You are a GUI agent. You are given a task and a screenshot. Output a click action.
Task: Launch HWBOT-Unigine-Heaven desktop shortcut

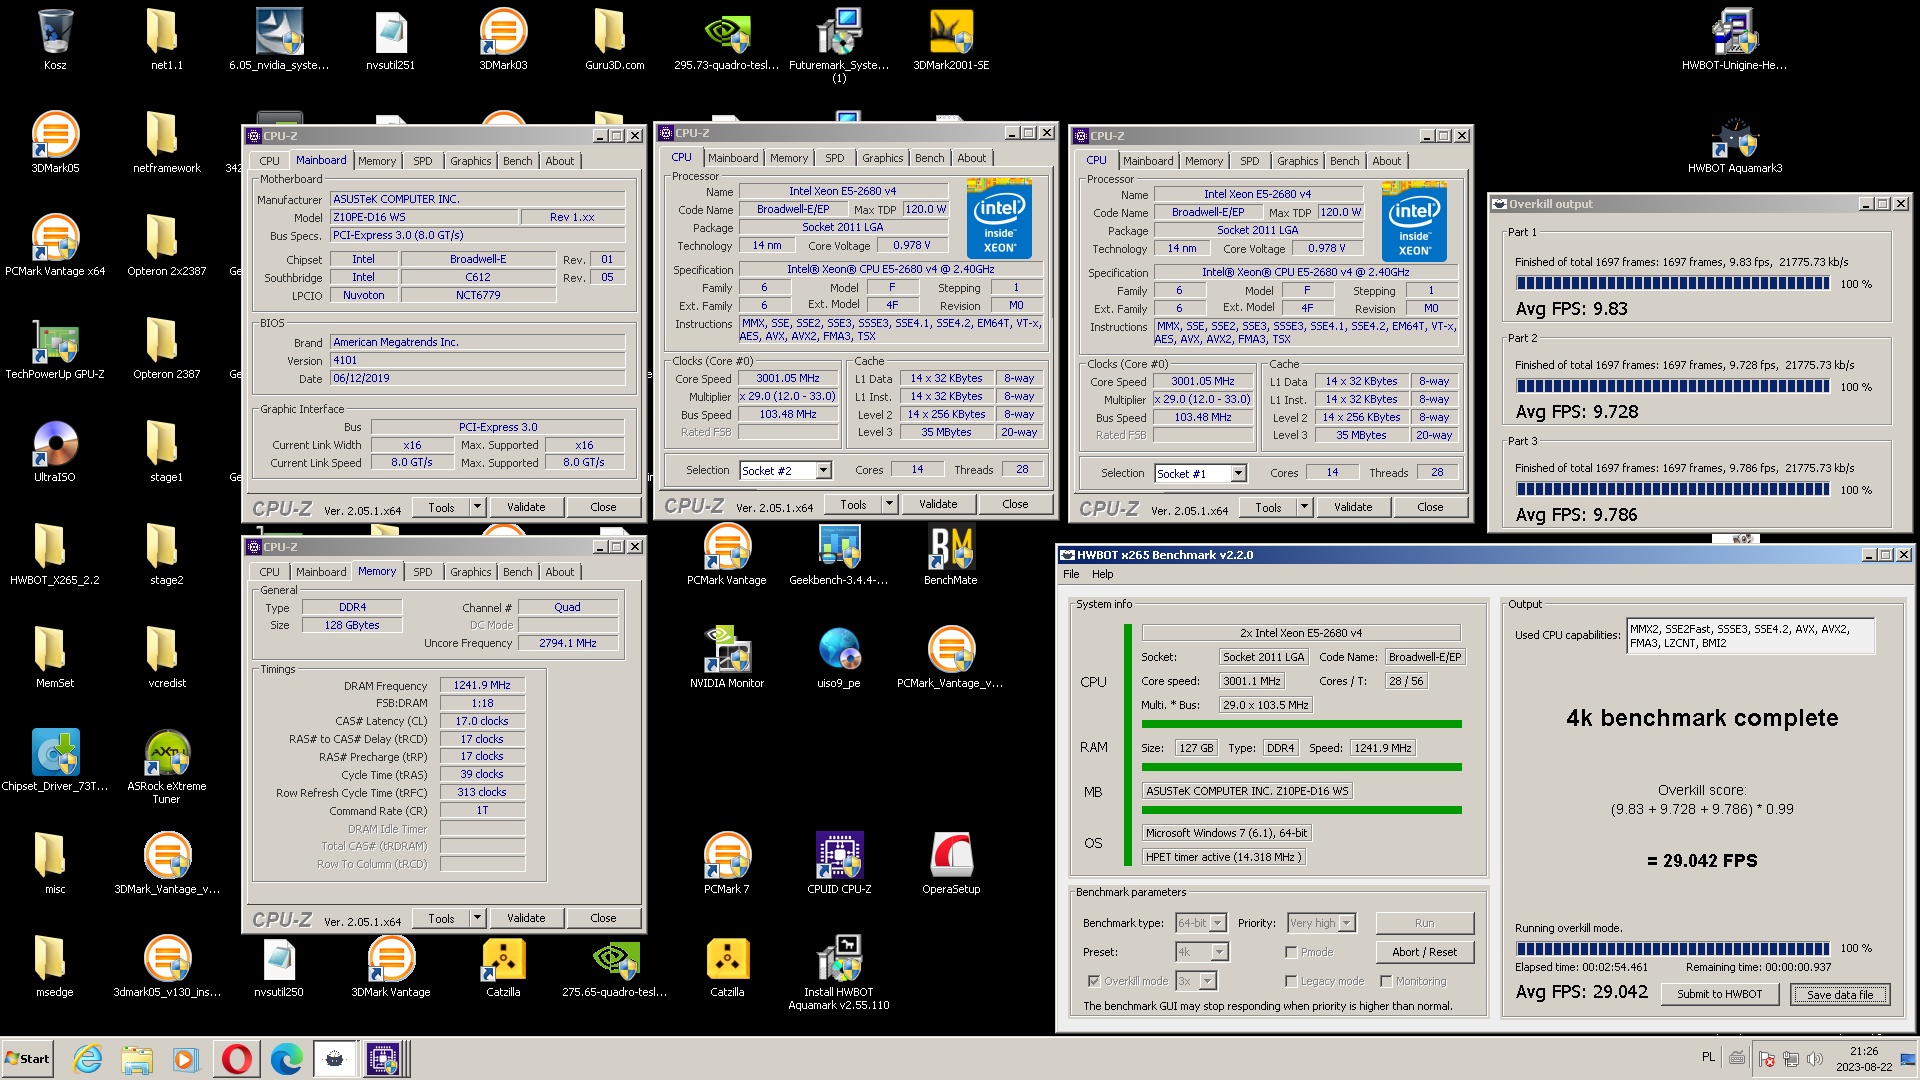point(1734,38)
